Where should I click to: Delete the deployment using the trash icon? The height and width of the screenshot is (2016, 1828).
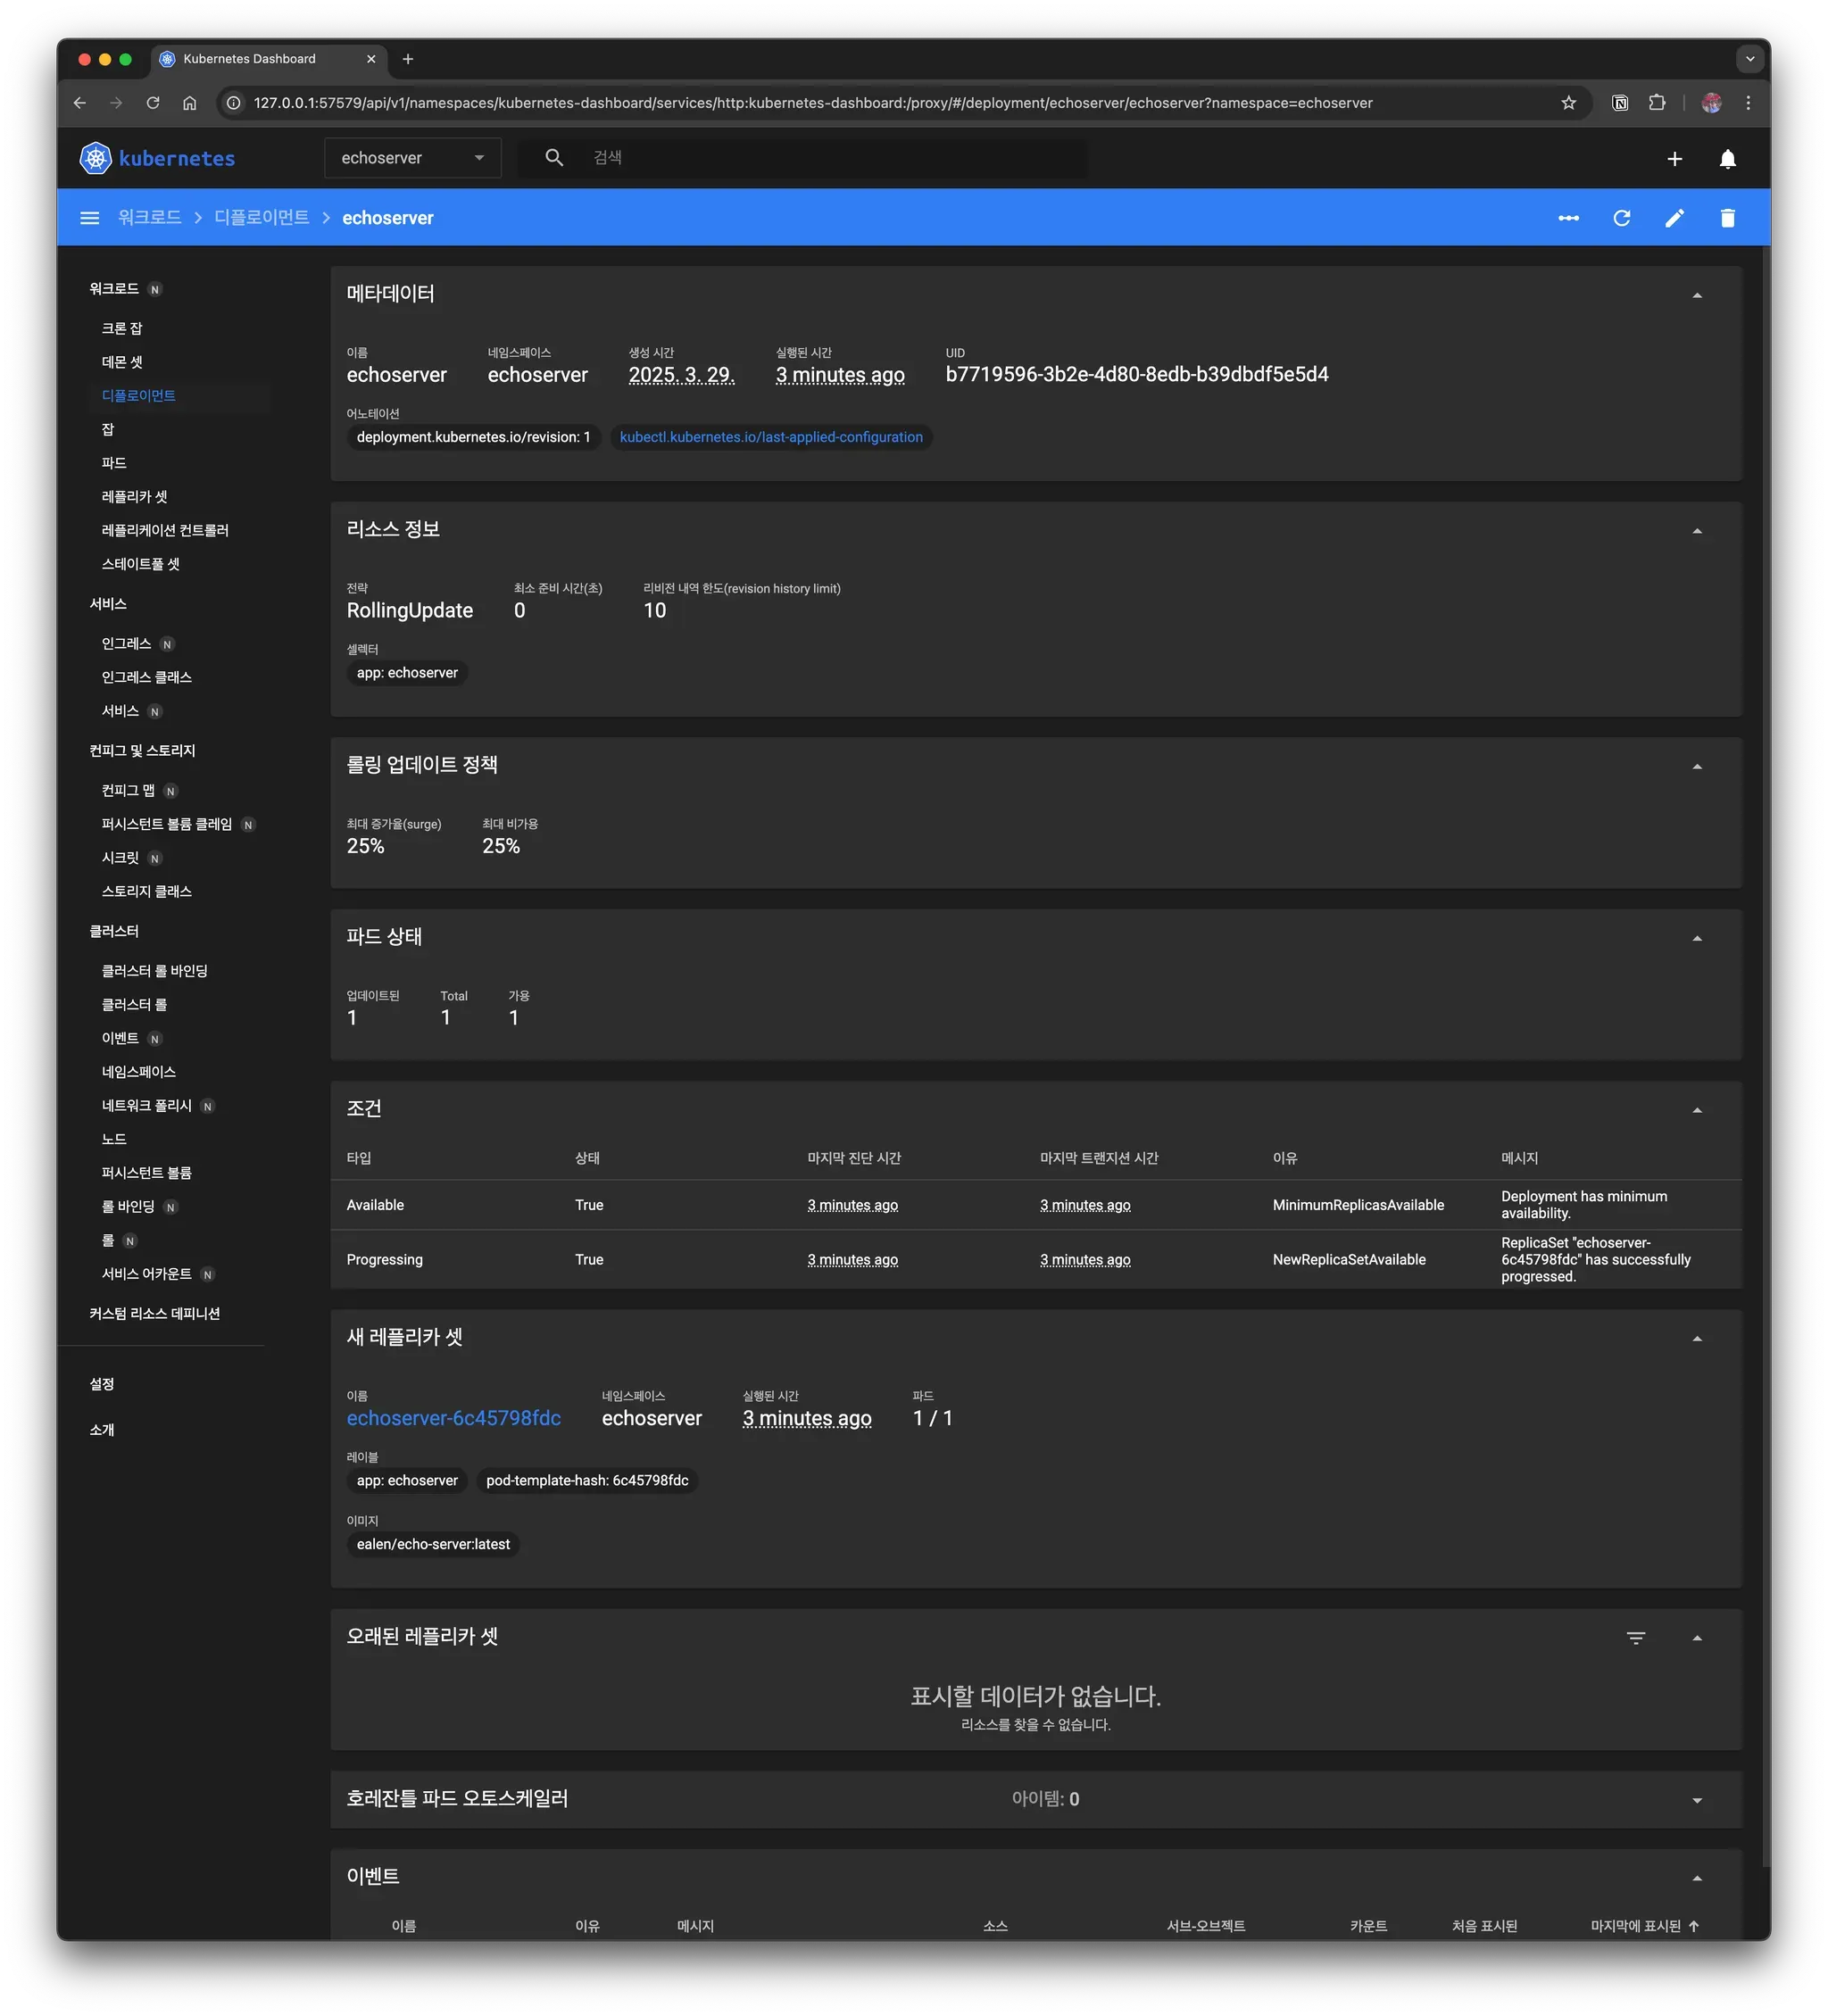(1727, 217)
